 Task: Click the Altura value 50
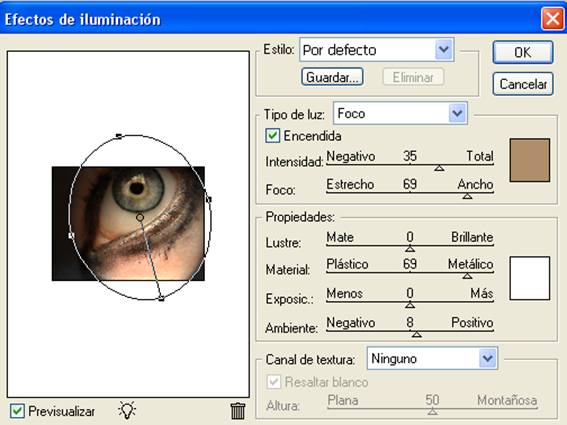tap(432, 400)
